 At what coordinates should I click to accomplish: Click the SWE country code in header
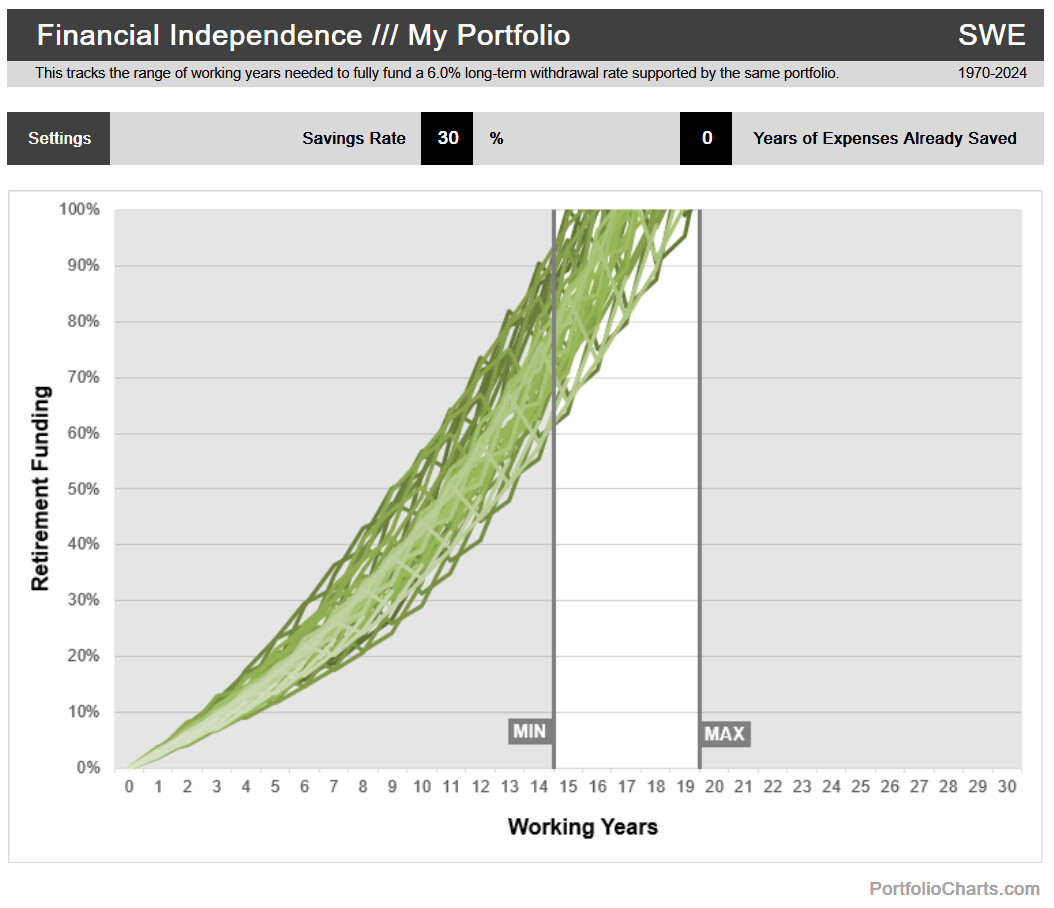[x=991, y=36]
